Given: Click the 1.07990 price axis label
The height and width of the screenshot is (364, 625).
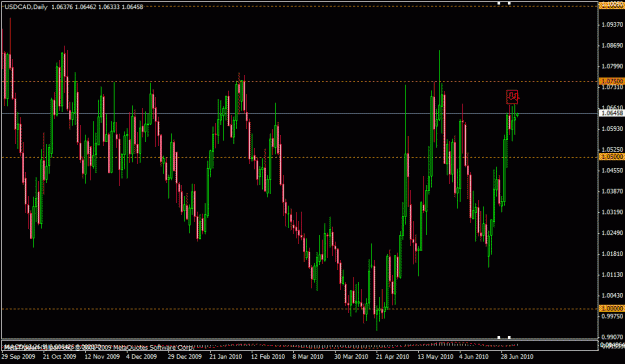Looking at the screenshot, I should point(612,66).
